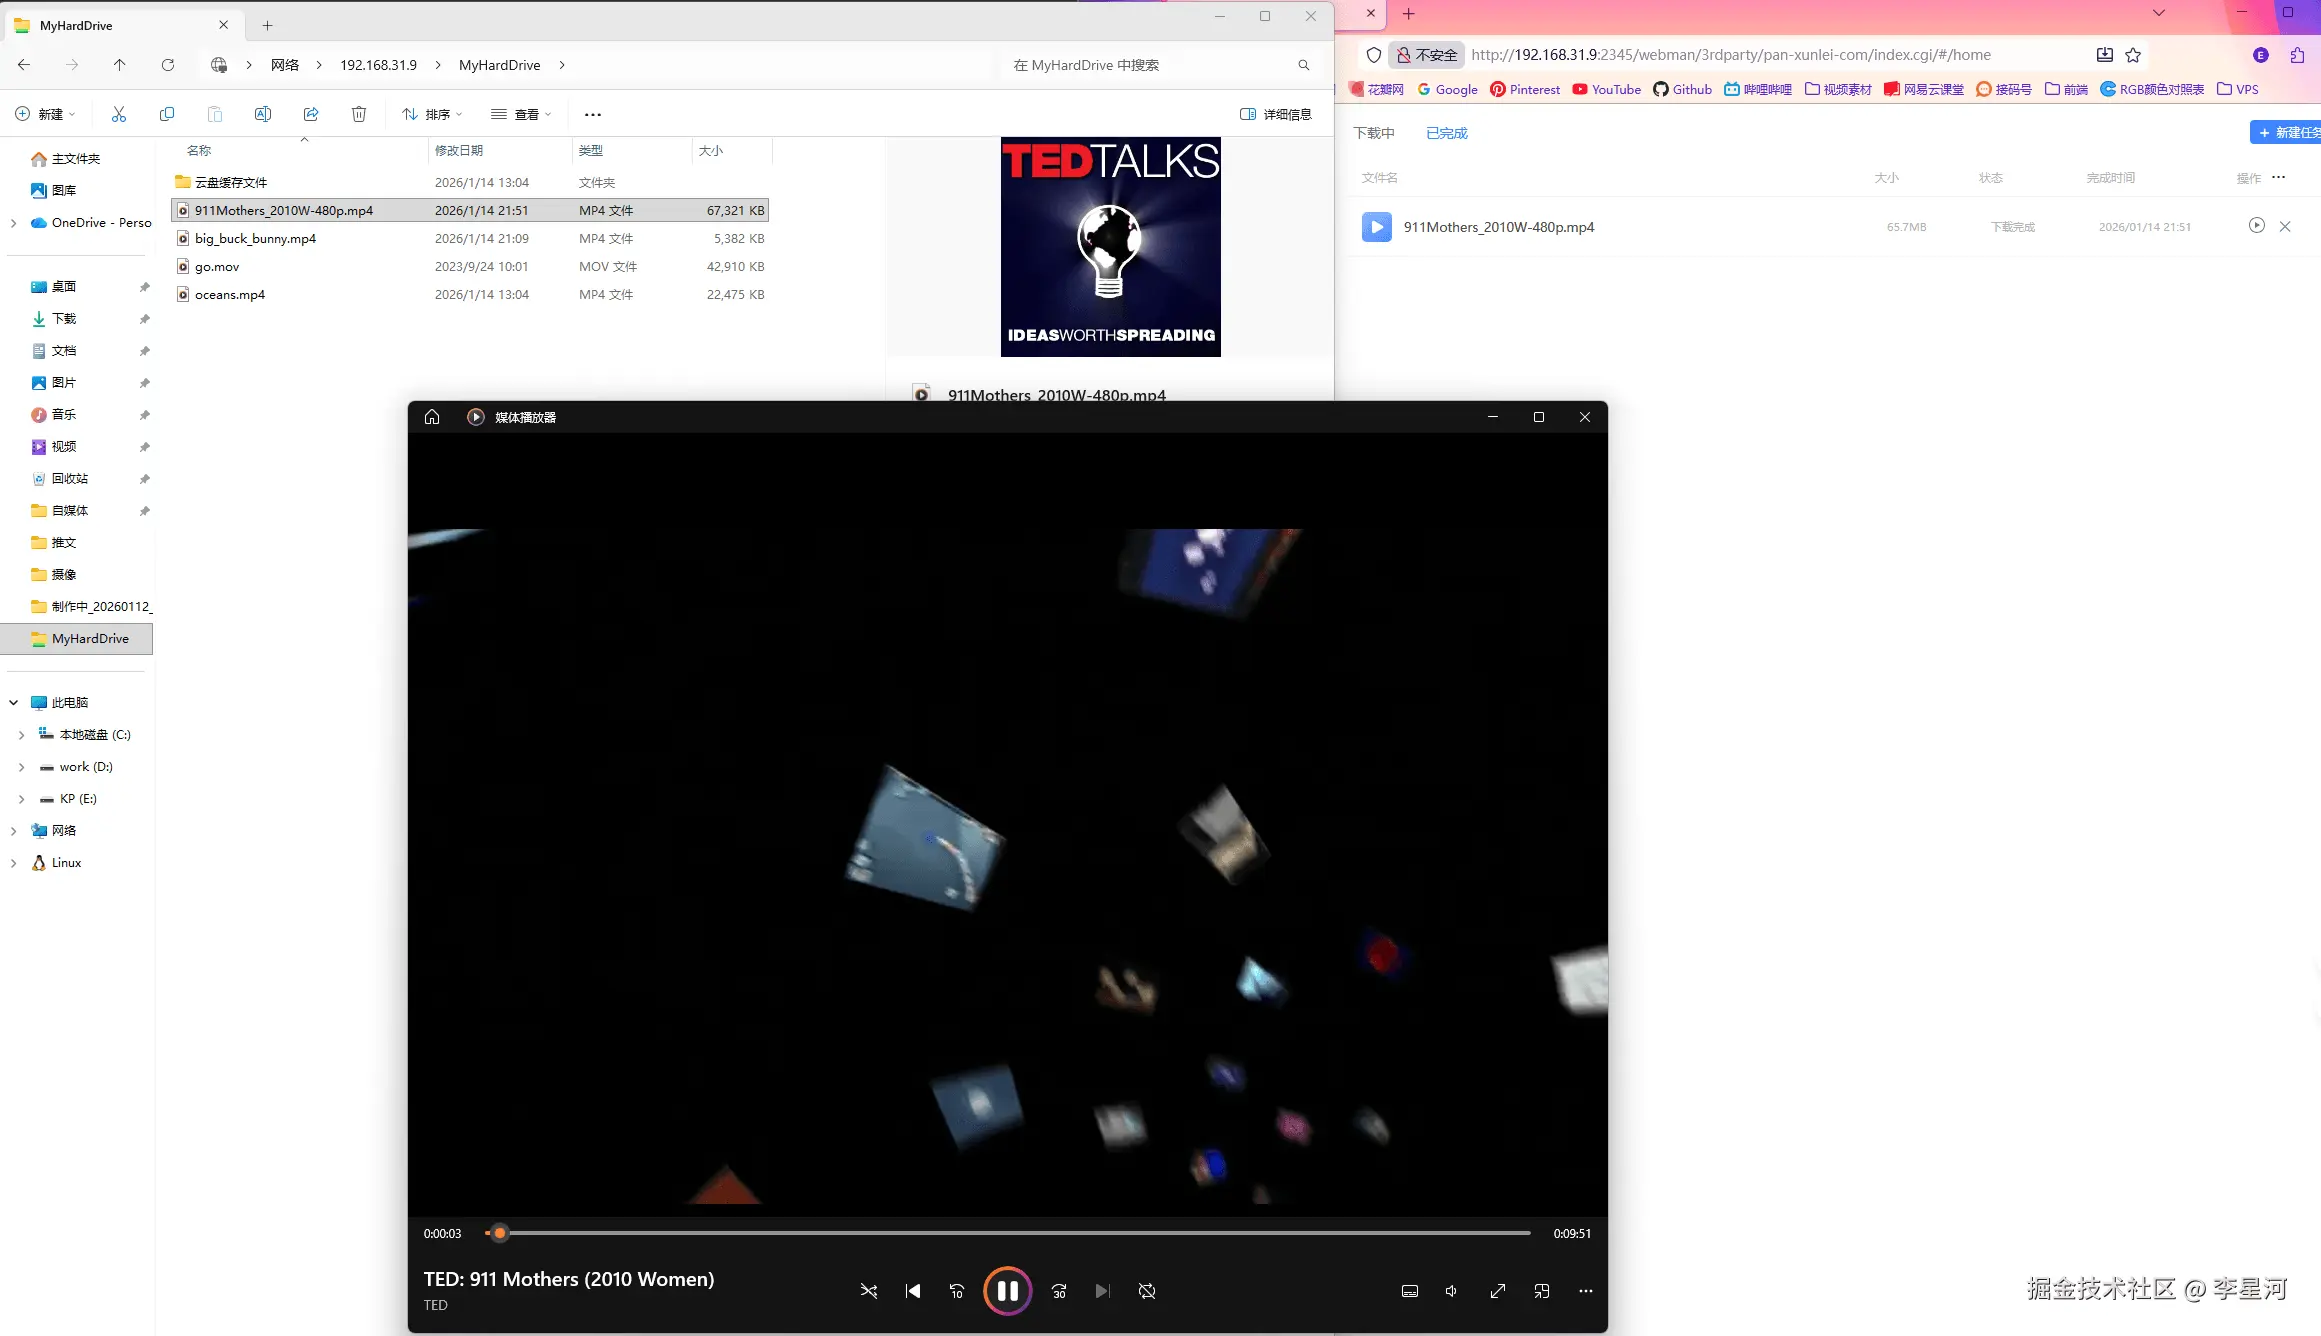The image size is (2321, 1336).
Task: Open YouTube bookmark in browser
Action: (x=1606, y=89)
